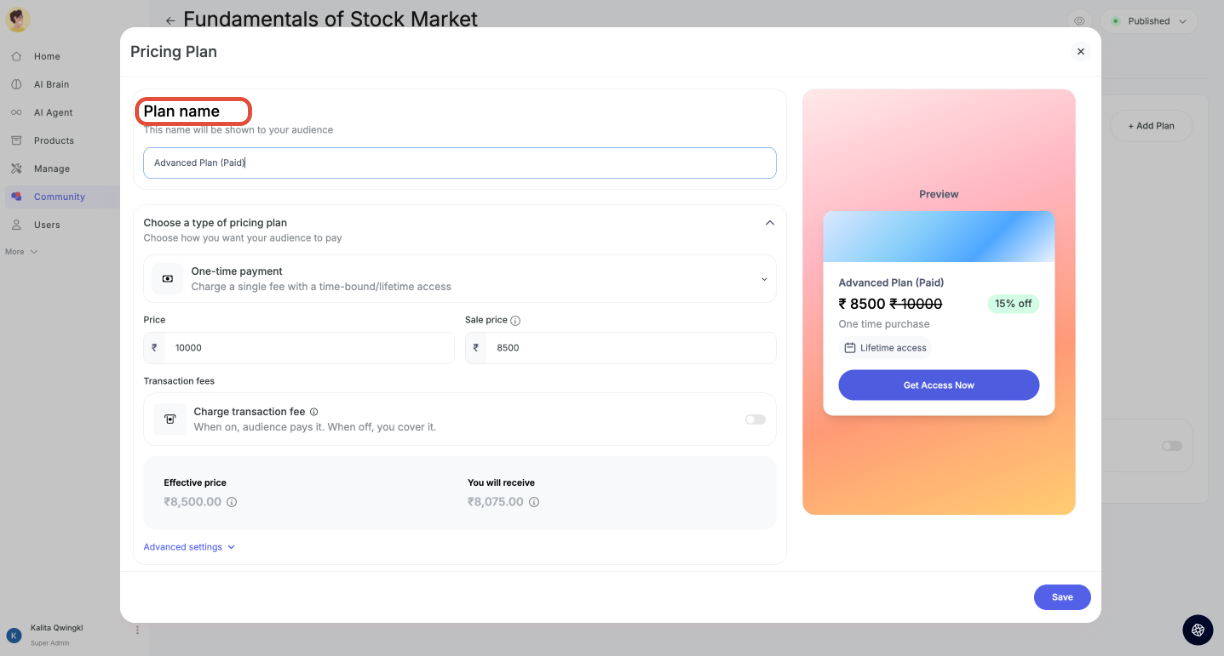Save the pricing plan
Image resolution: width=1224 pixels, height=656 pixels.
point(1062,597)
